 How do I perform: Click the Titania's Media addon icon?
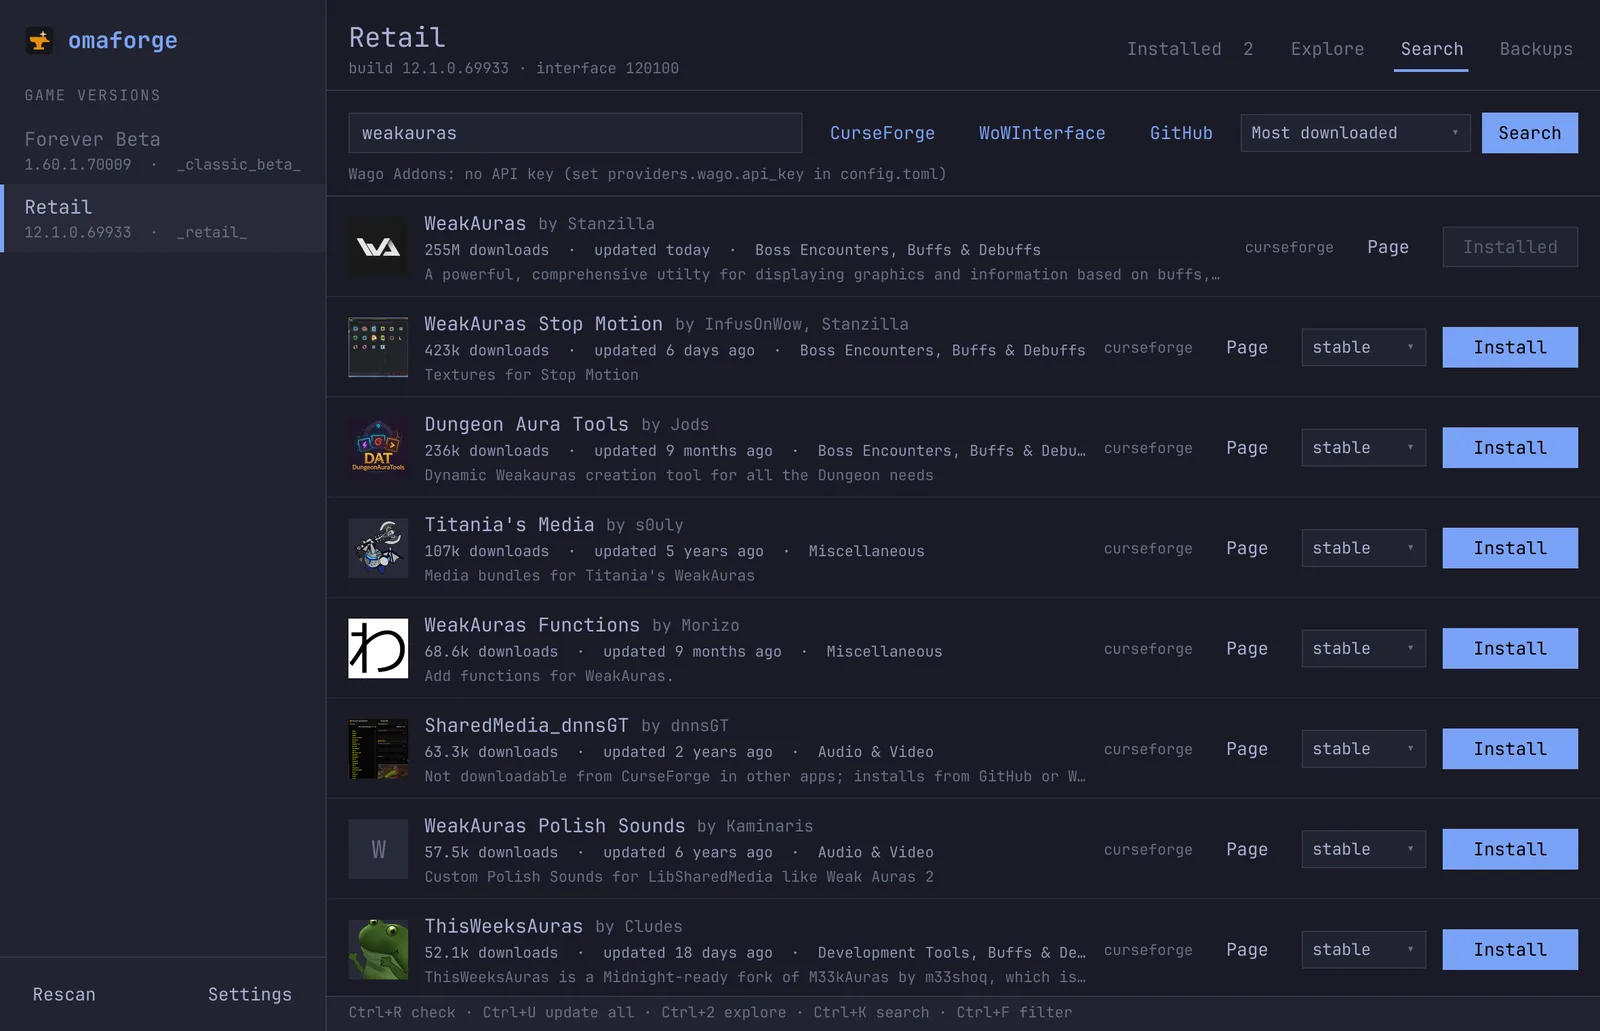pyautogui.click(x=378, y=548)
